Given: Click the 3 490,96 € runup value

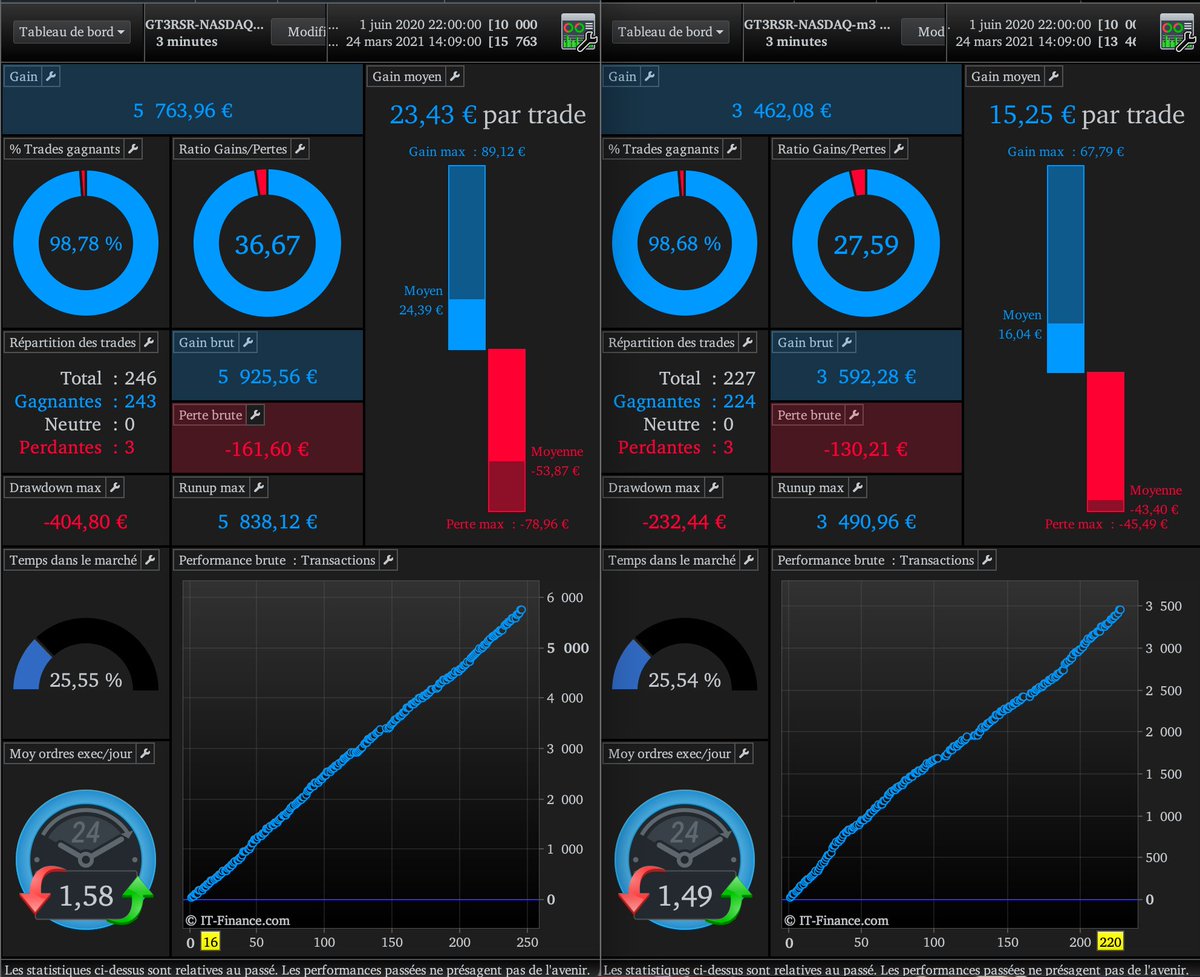Looking at the screenshot, I should pos(866,521).
